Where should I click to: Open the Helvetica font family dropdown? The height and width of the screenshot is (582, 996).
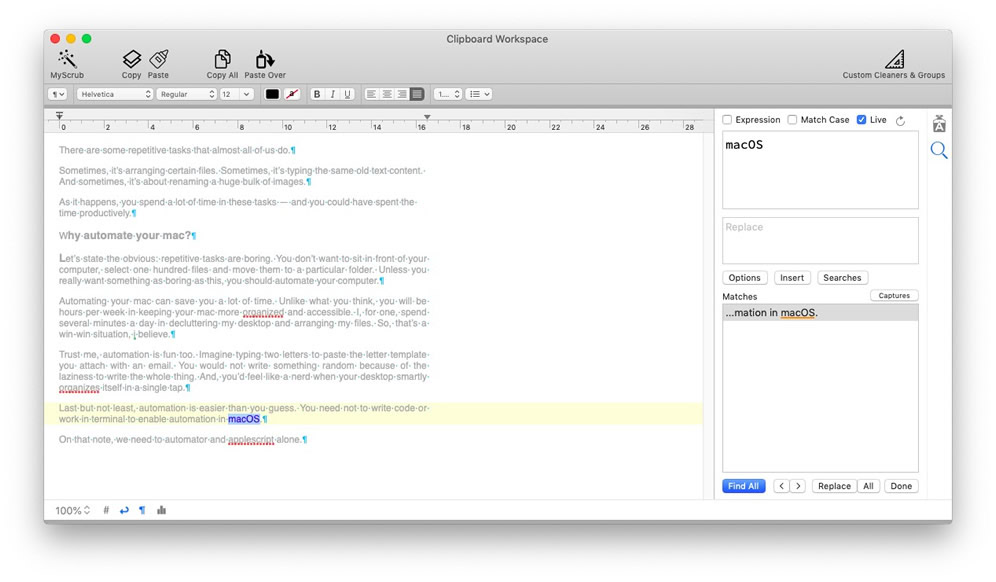(x=115, y=94)
